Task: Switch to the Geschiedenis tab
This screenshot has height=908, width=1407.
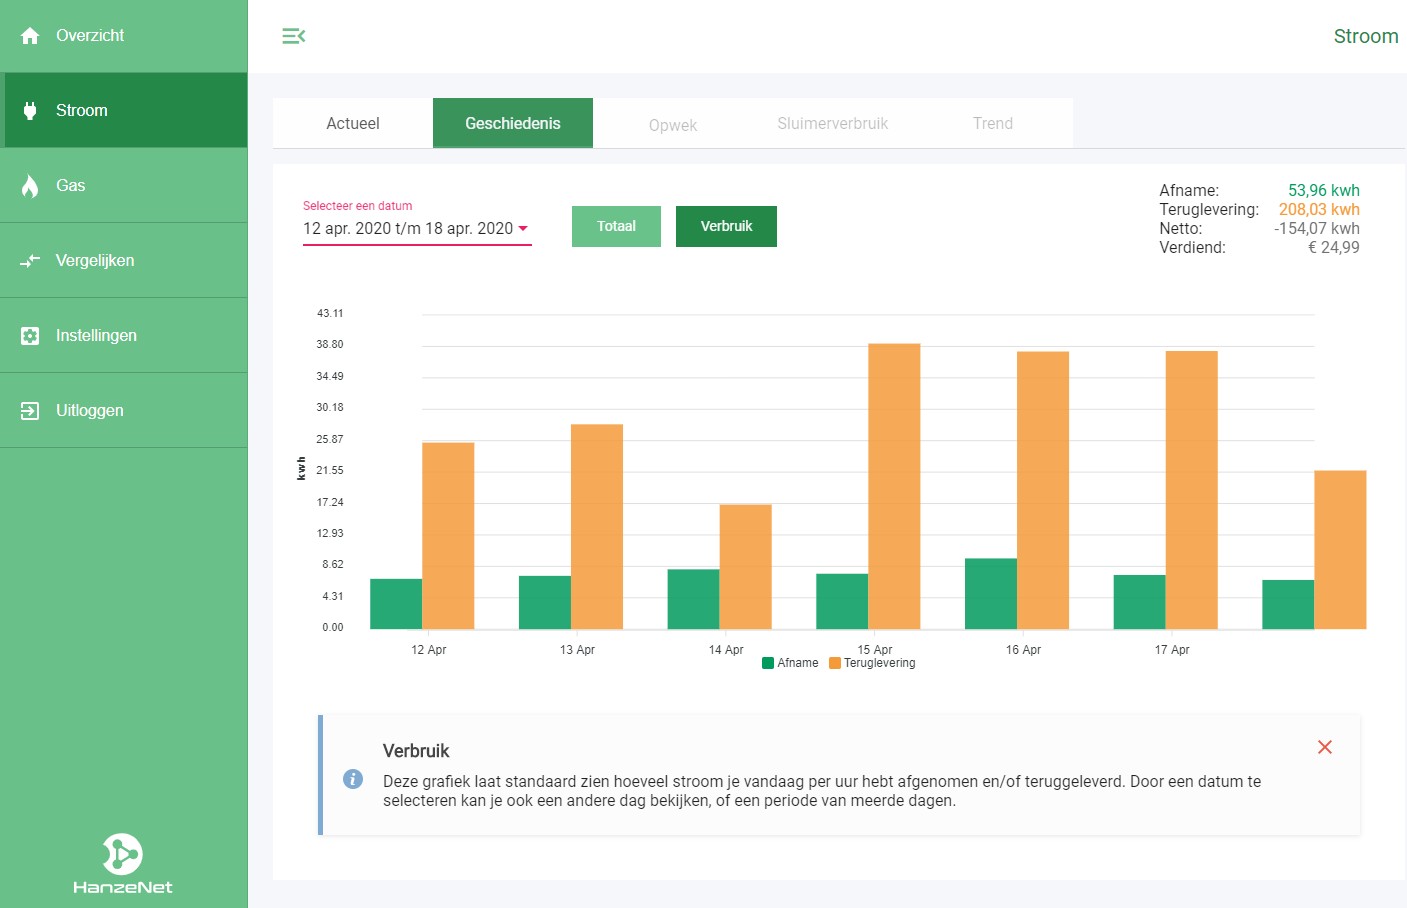Action: pyautogui.click(x=513, y=123)
